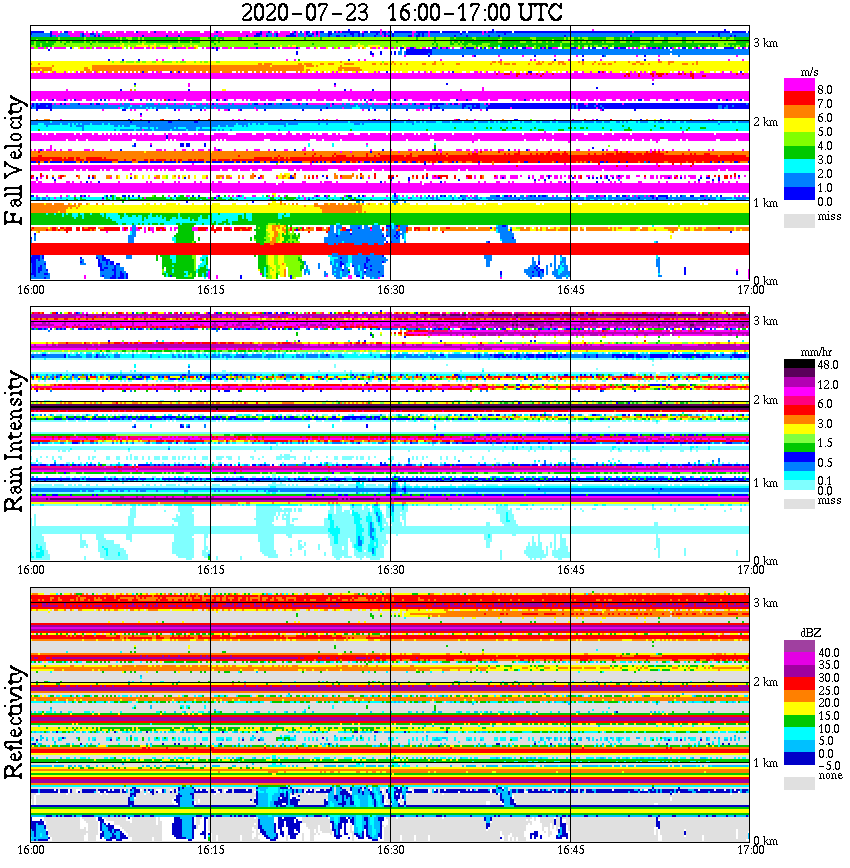
Task: Select the green 1.5 swatch in mm/hr legend
Action: [x=799, y=447]
